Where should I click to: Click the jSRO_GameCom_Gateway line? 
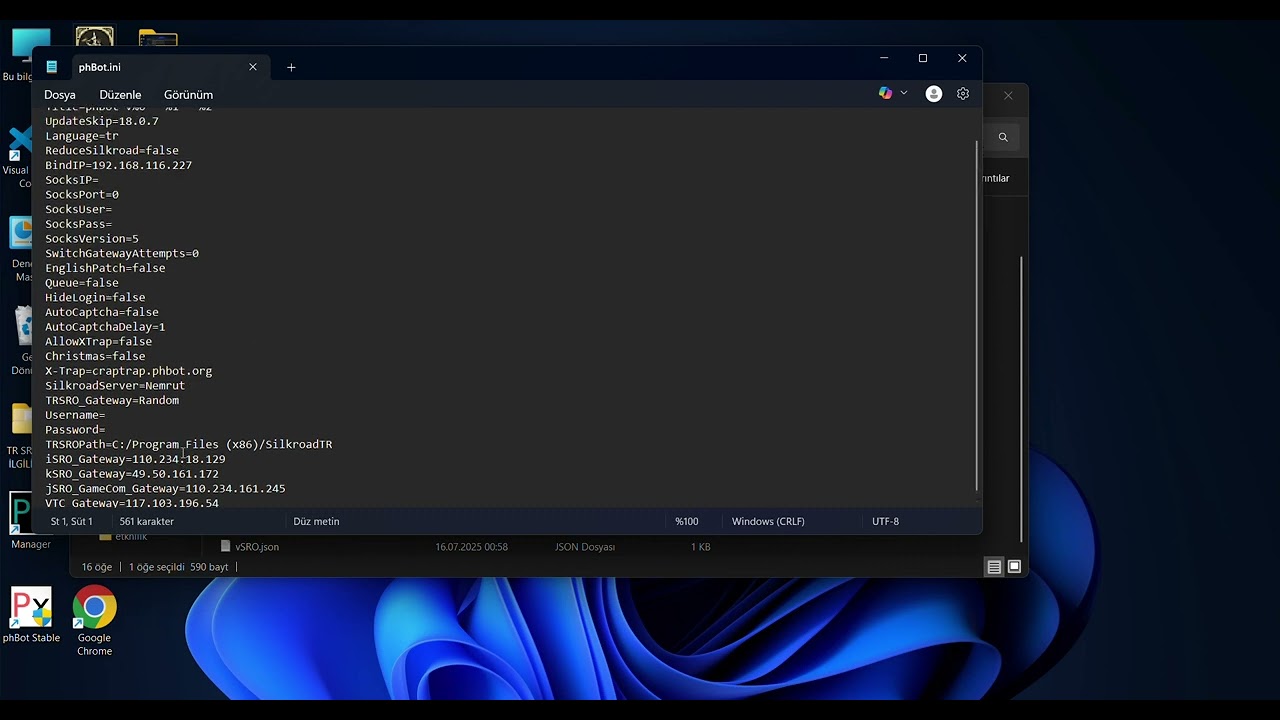[x=165, y=489]
